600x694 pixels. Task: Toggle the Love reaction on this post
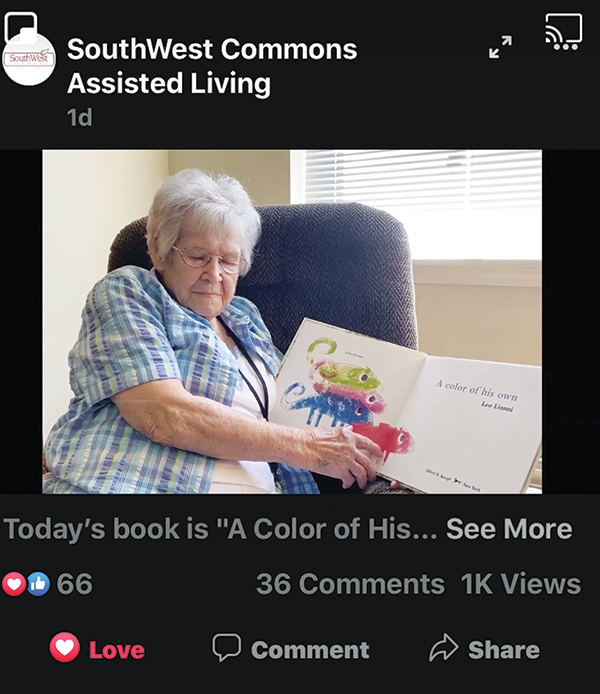pos(97,648)
